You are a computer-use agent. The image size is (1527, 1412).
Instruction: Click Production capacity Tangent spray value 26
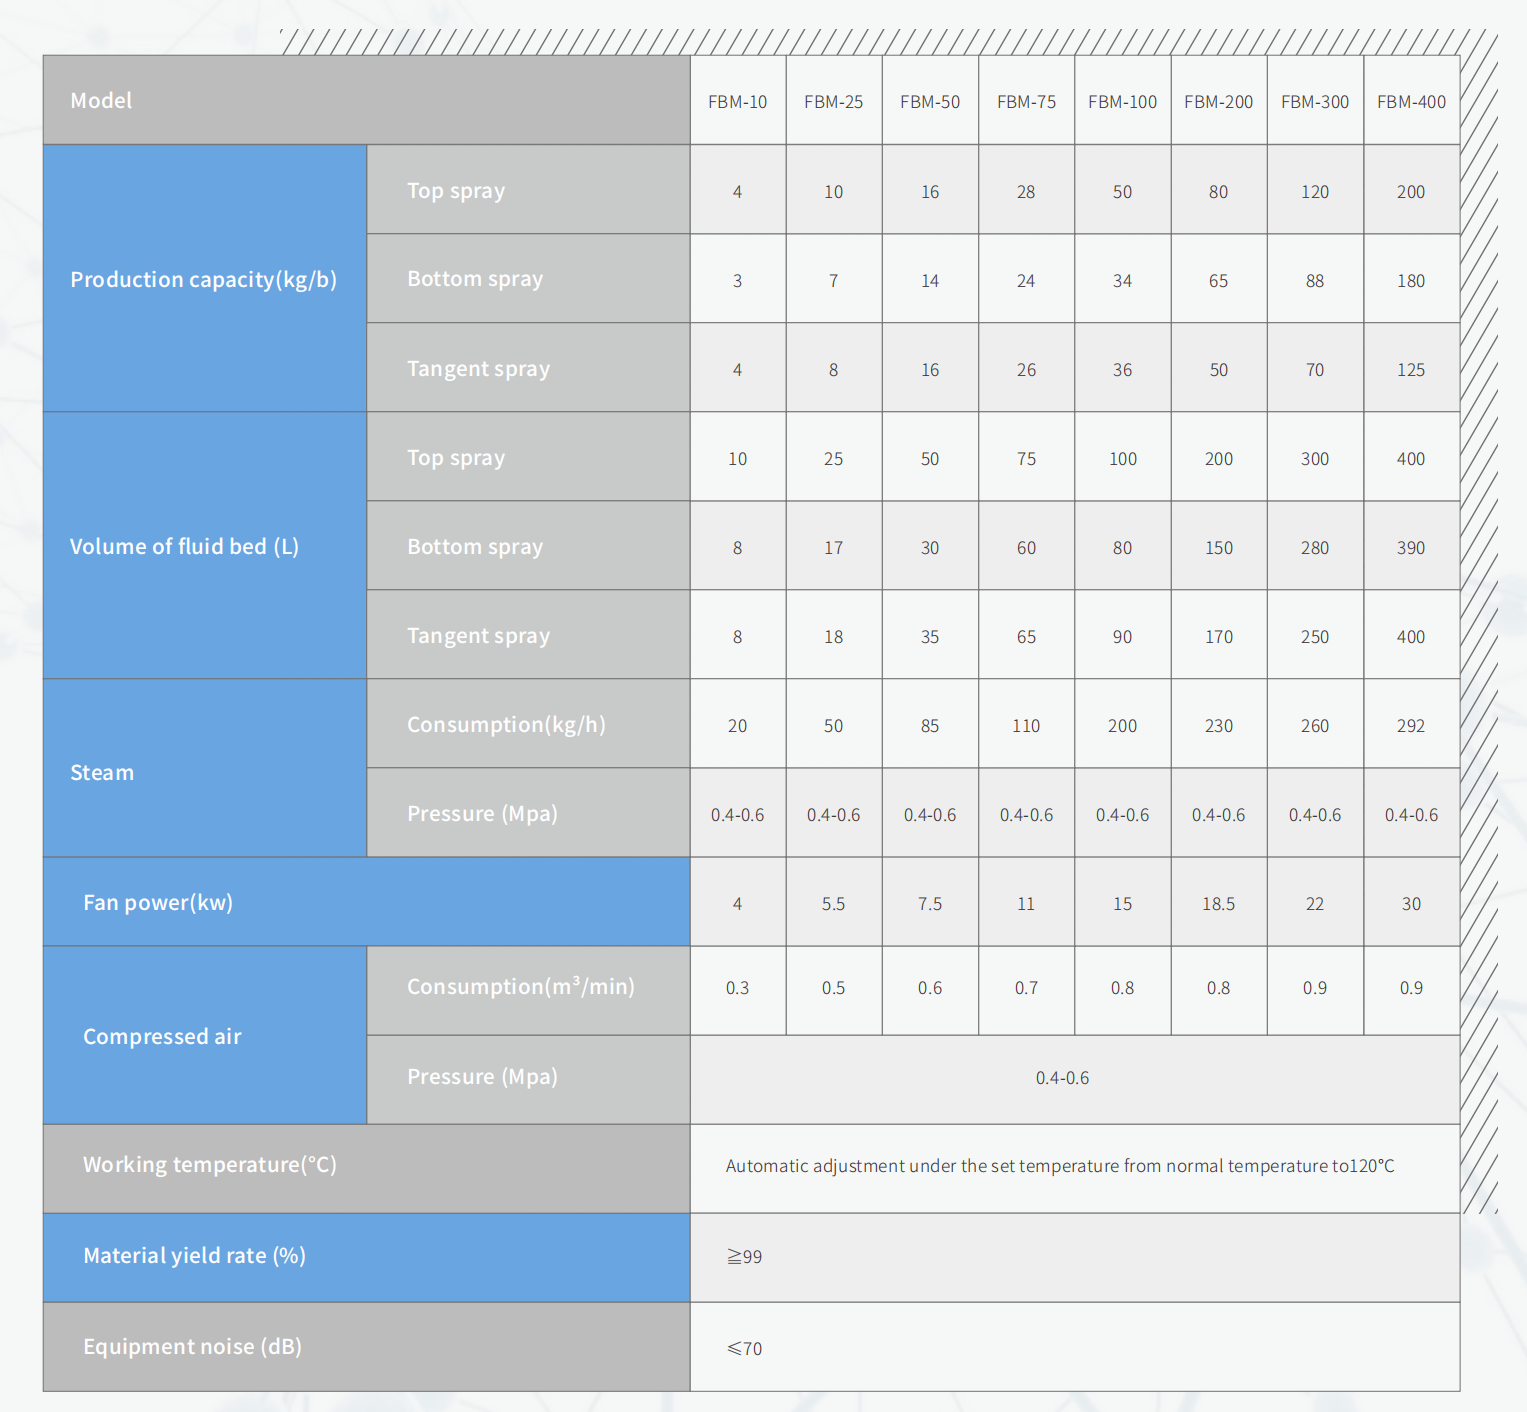coord(1026,369)
